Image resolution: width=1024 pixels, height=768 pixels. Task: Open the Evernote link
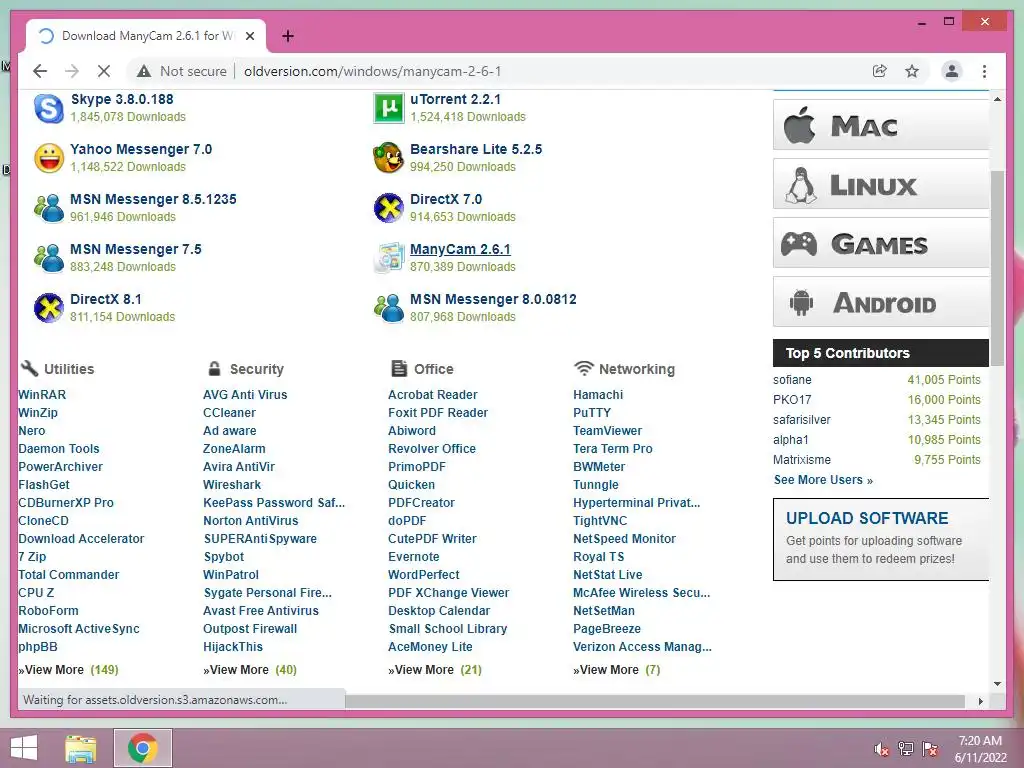pos(413,557)
